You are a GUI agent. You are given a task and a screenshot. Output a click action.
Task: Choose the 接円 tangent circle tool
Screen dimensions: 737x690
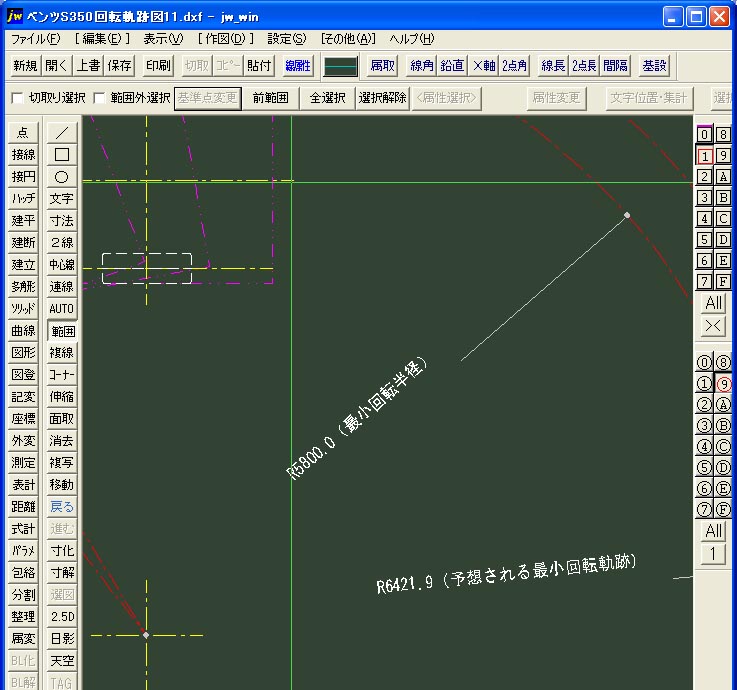[x=23, y=177]
